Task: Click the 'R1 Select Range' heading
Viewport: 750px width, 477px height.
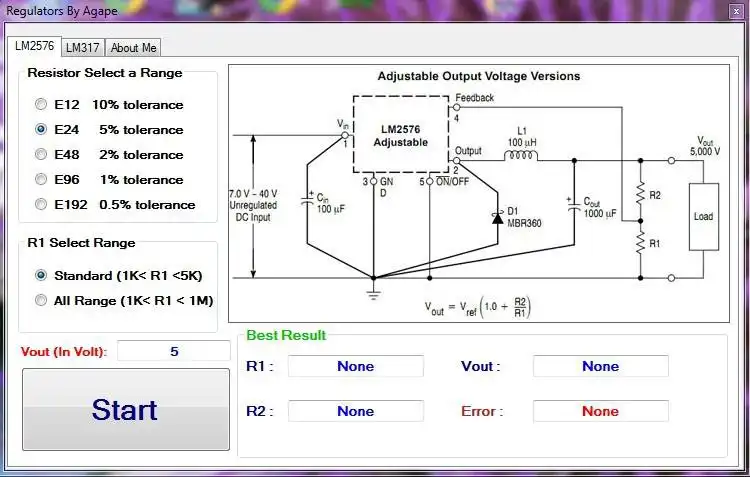Action: tap(81, 243)
